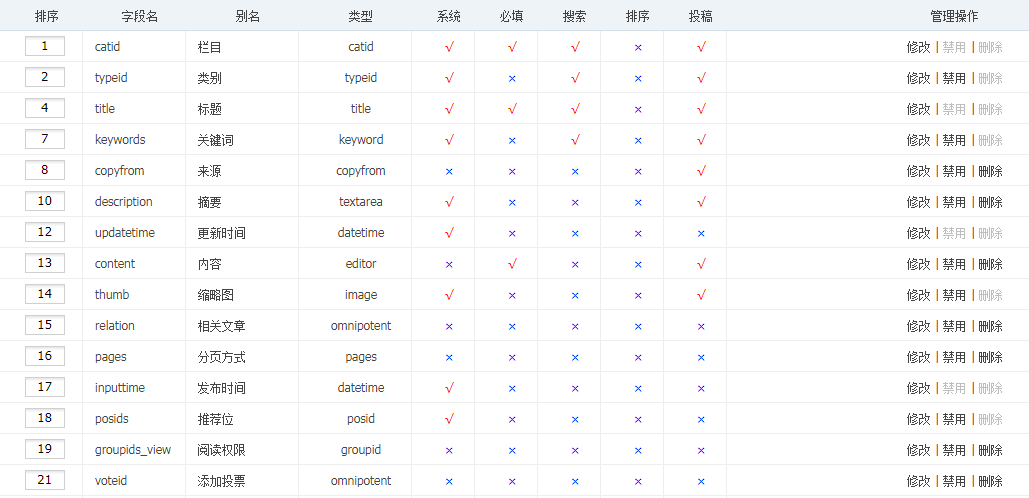Click the 字段名 column header
Viewport: 1029px width, 498px height.
point(140,17)
